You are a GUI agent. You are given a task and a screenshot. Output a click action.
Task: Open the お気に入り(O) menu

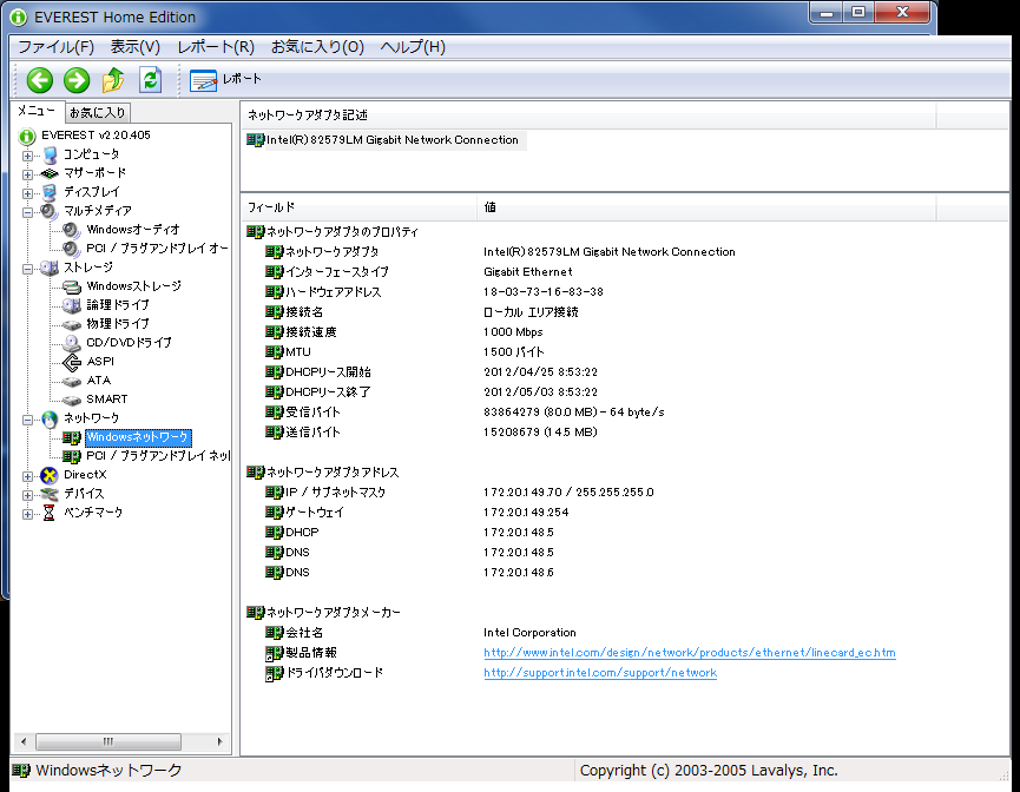(x=317, y=47)
